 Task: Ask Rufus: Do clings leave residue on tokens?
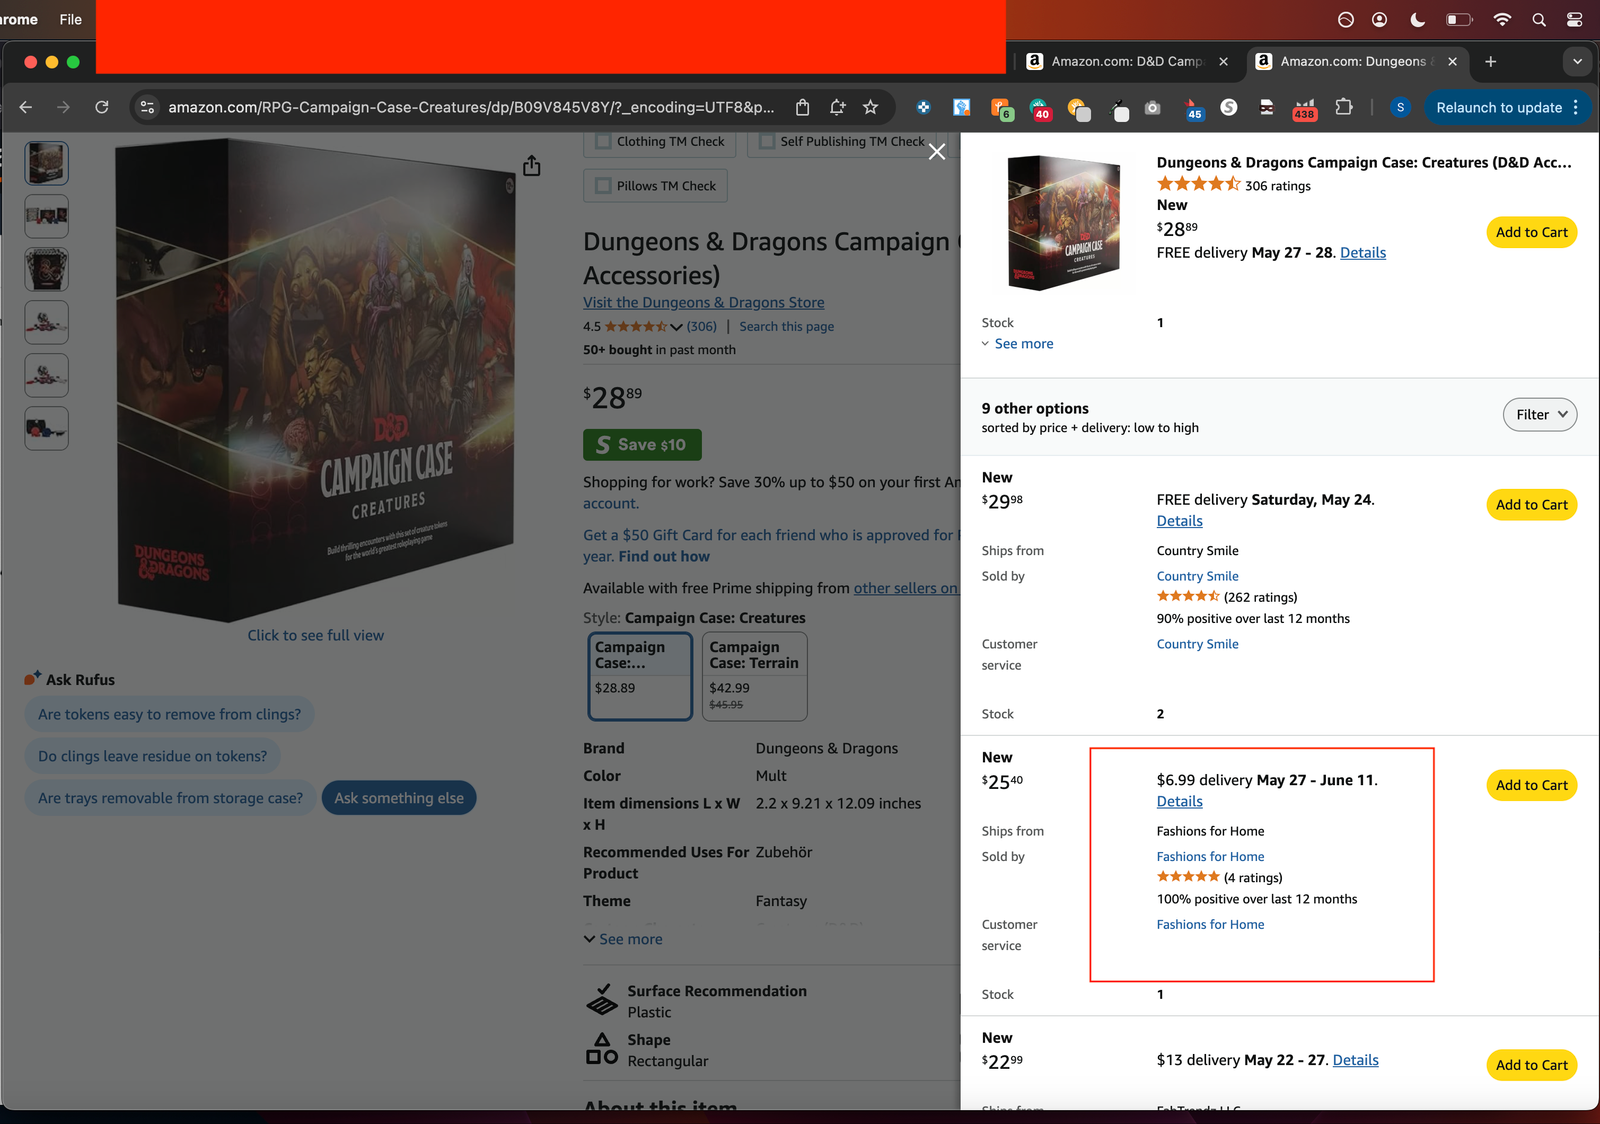152,756
